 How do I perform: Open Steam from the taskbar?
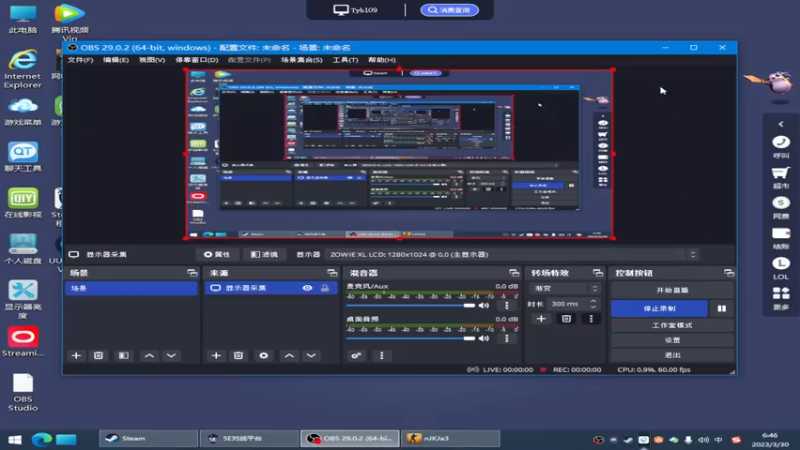[x=148, y=439]
